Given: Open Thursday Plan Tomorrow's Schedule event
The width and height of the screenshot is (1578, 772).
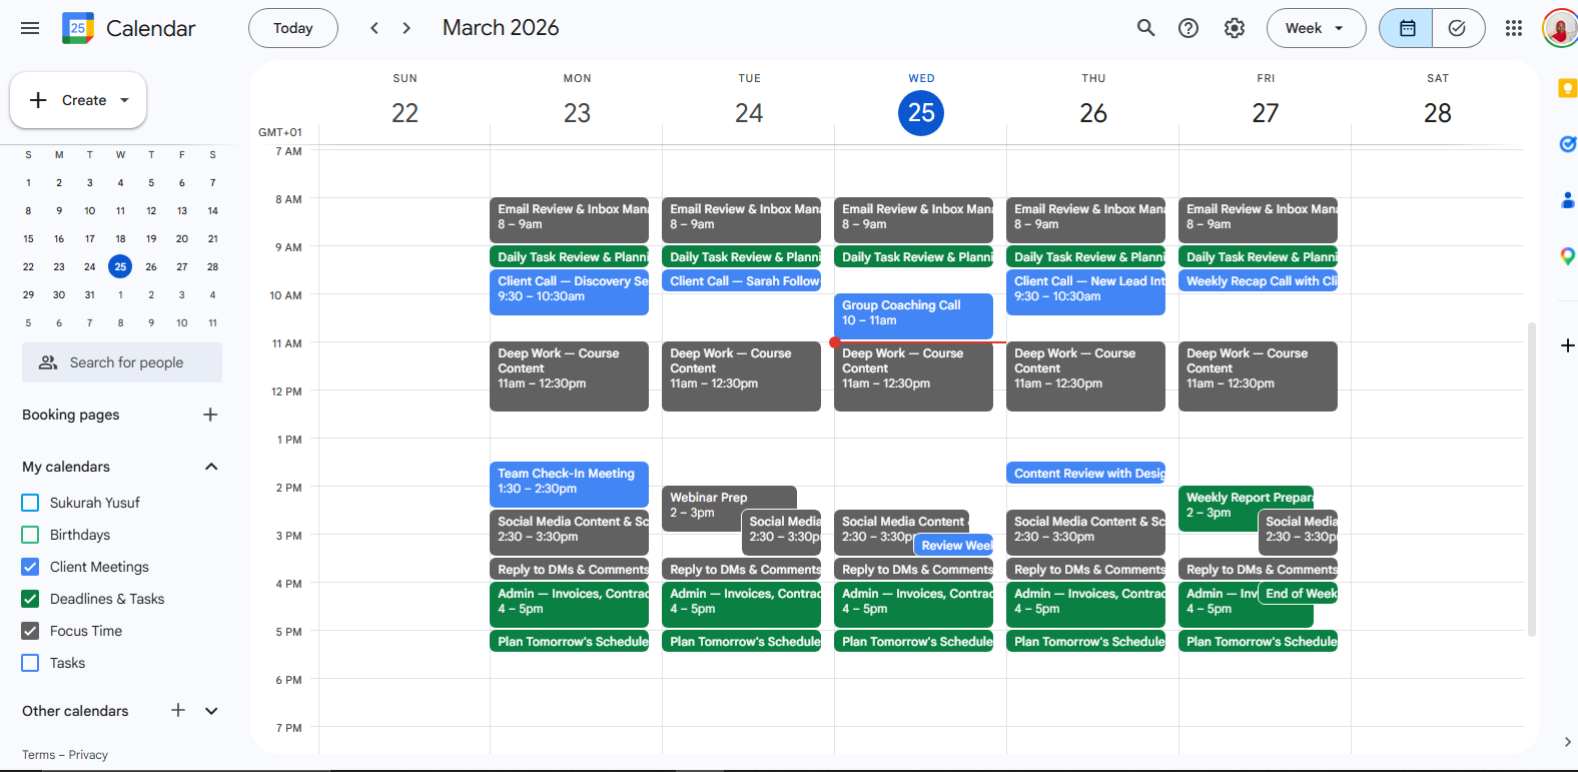Looking at the screenshot, I should click(1085, 641).
